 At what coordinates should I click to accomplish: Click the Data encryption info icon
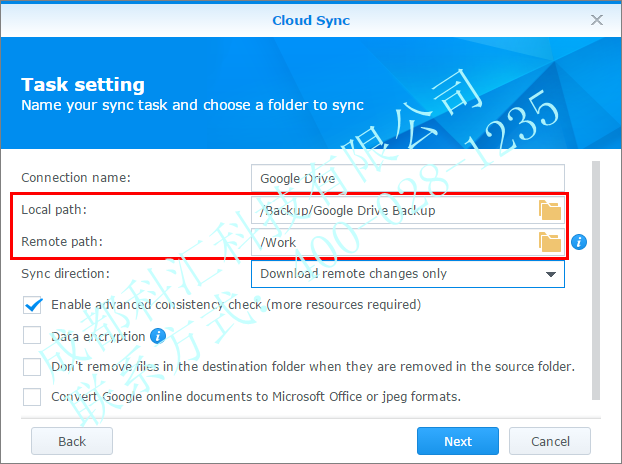point(157,336)
